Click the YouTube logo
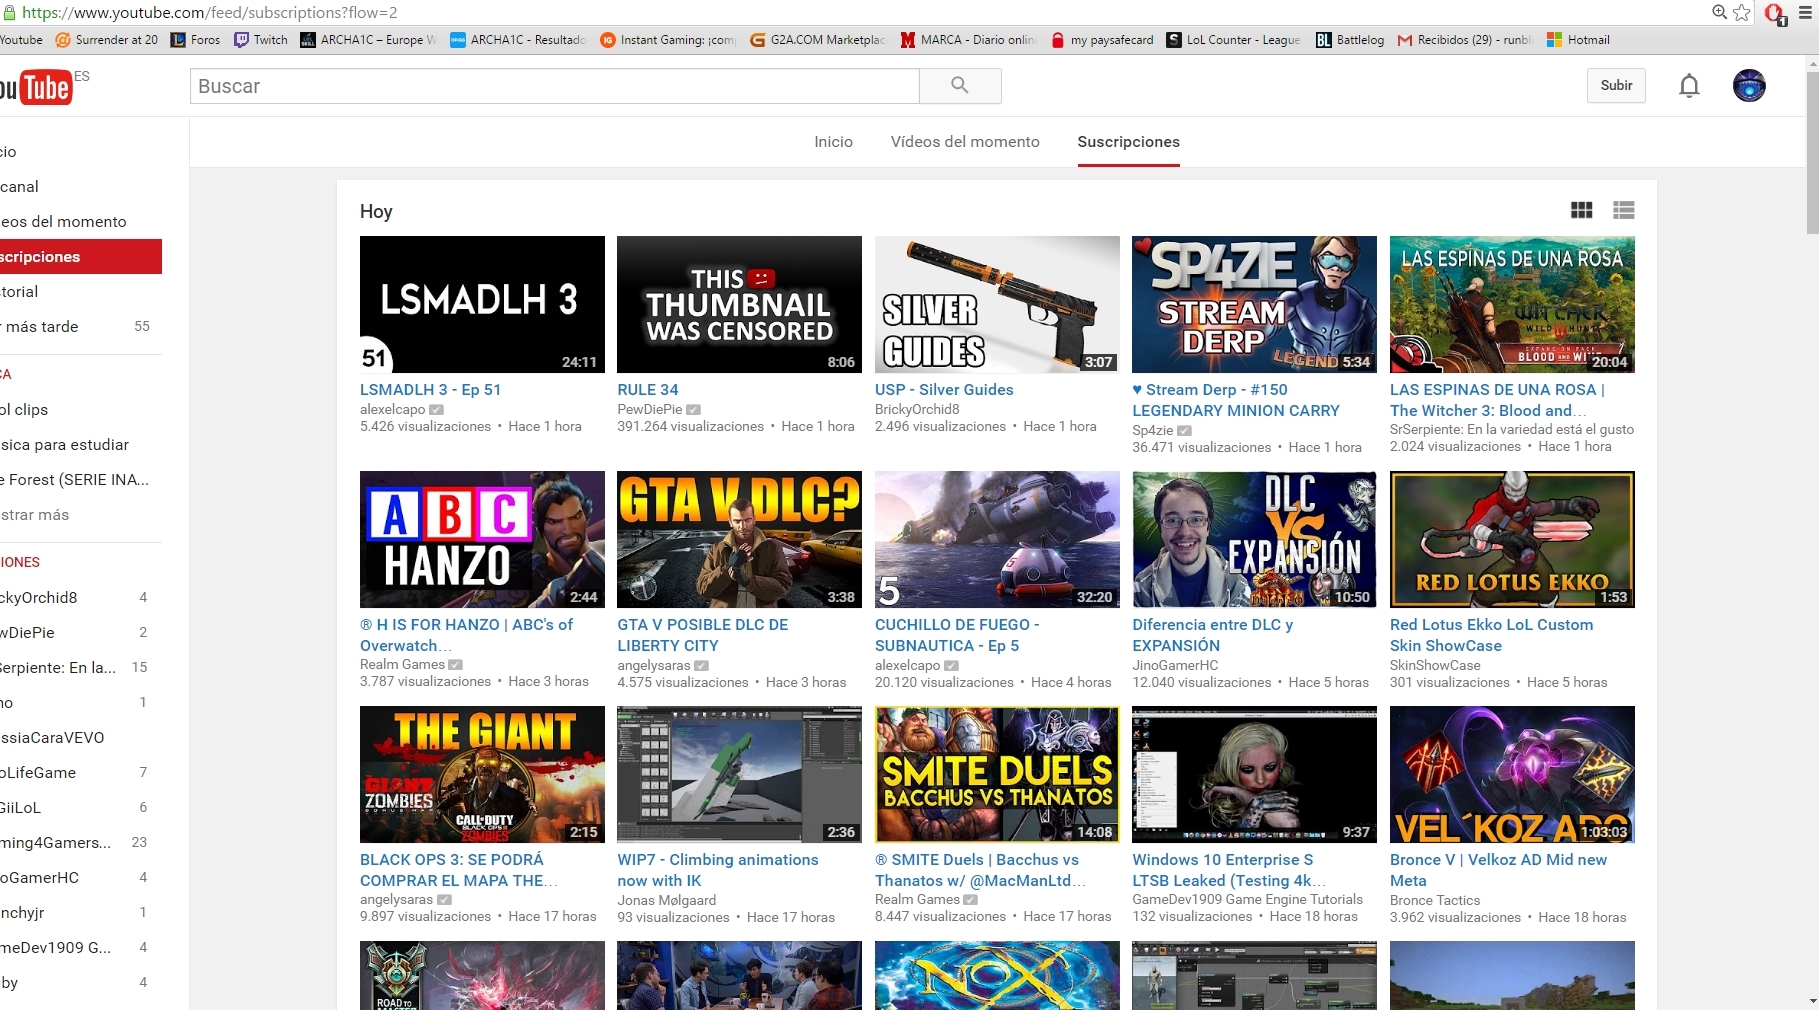This screenshot has width=1819, height=1010. click(37, 88)
